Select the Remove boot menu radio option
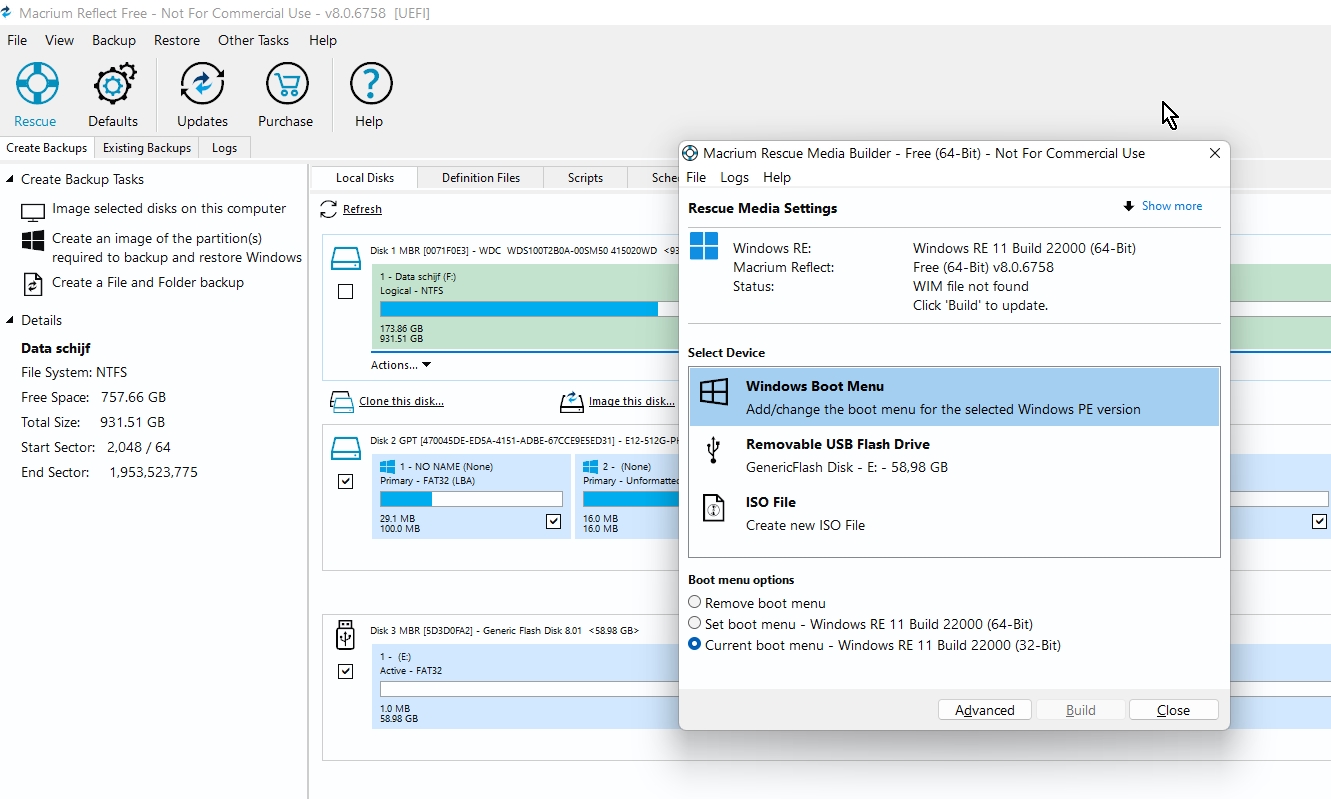Screen dimensions: 1331x799 (695, 603)
